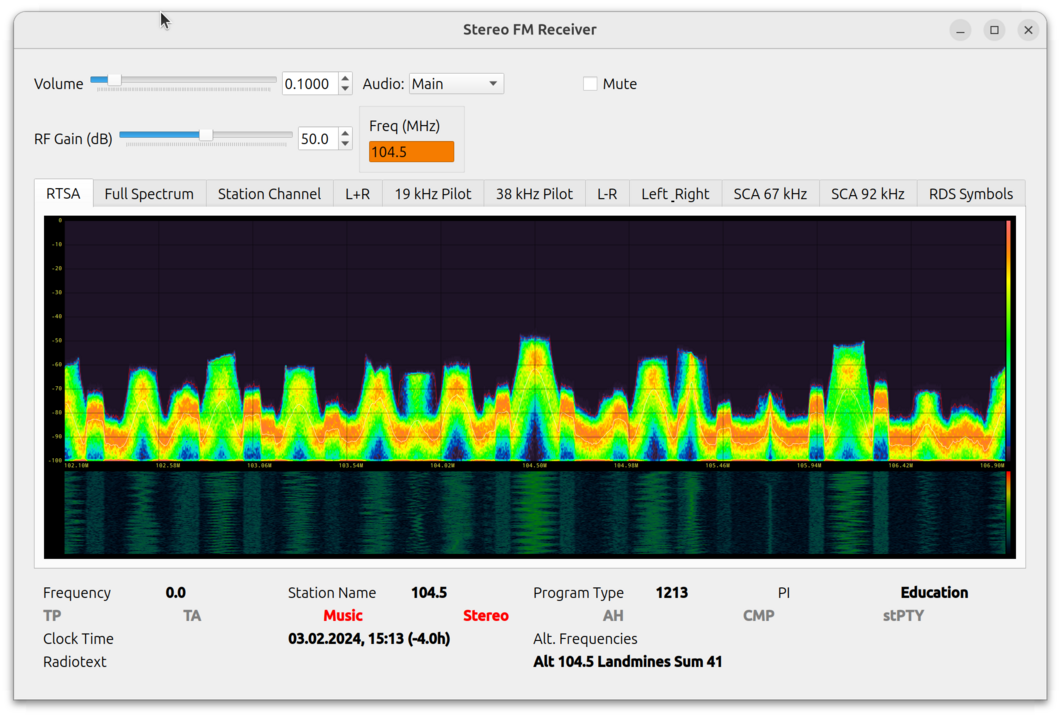This screenshot has width=1060, height=716.
Task: Increment RF Gain with up arrow
Action: click(345, 134)
